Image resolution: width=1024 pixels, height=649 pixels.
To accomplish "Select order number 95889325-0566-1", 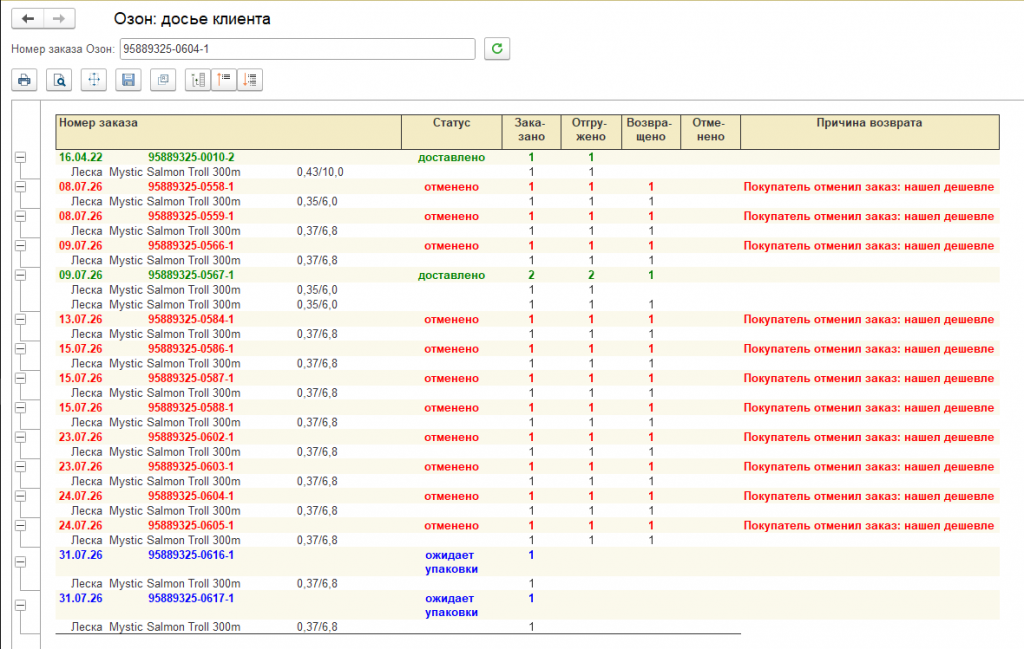I will point(191,245).
